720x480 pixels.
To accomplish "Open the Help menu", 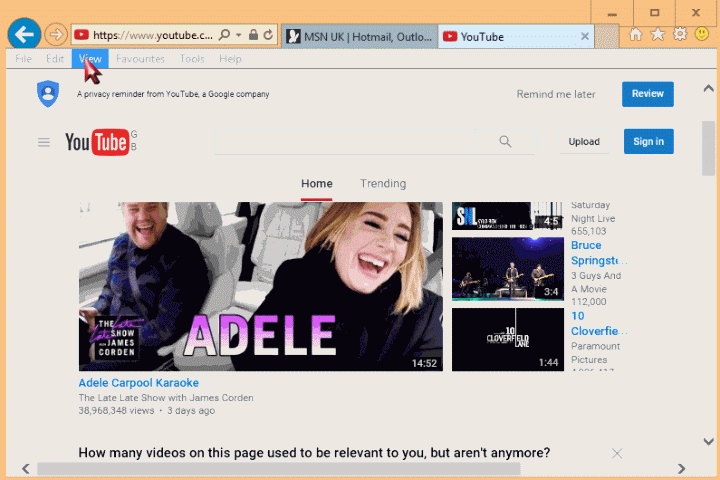I will pos(230,59).
